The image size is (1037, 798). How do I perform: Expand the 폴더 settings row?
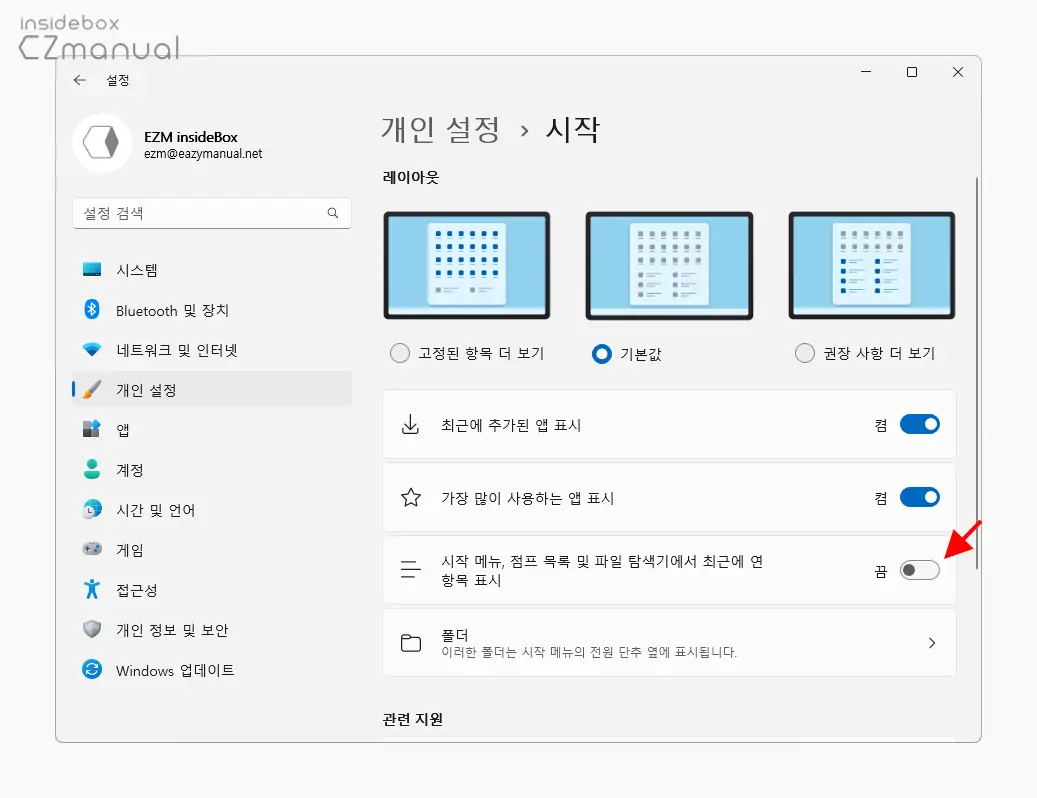pos(670,643)
